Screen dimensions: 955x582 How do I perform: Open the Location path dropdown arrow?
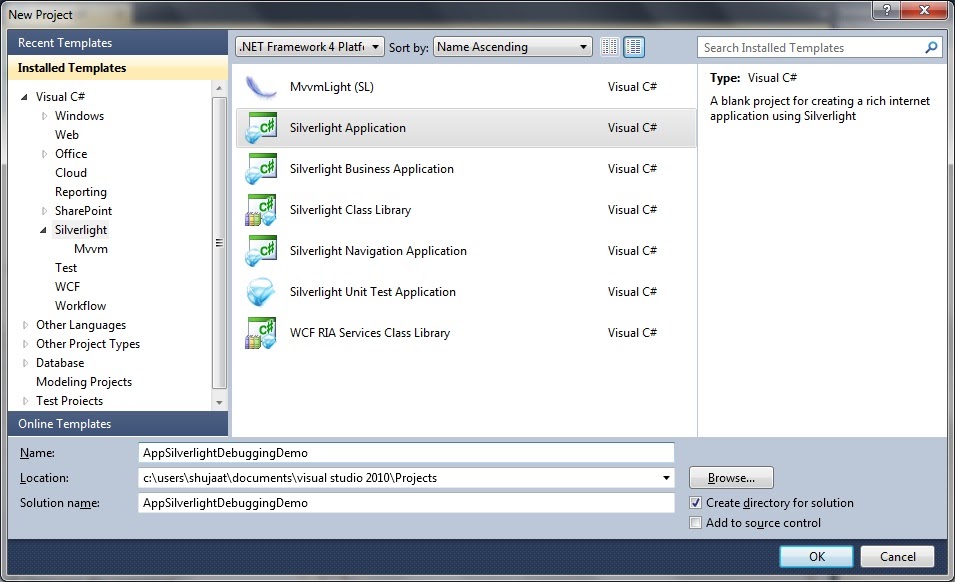pos(666,478)
